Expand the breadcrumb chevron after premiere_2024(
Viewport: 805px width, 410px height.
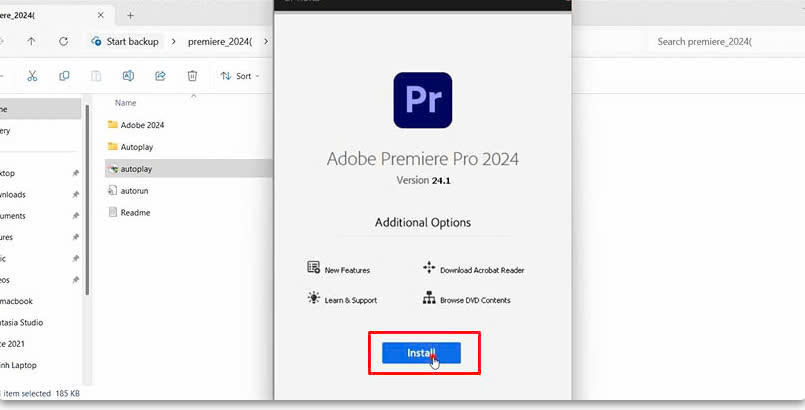point(265,42)
